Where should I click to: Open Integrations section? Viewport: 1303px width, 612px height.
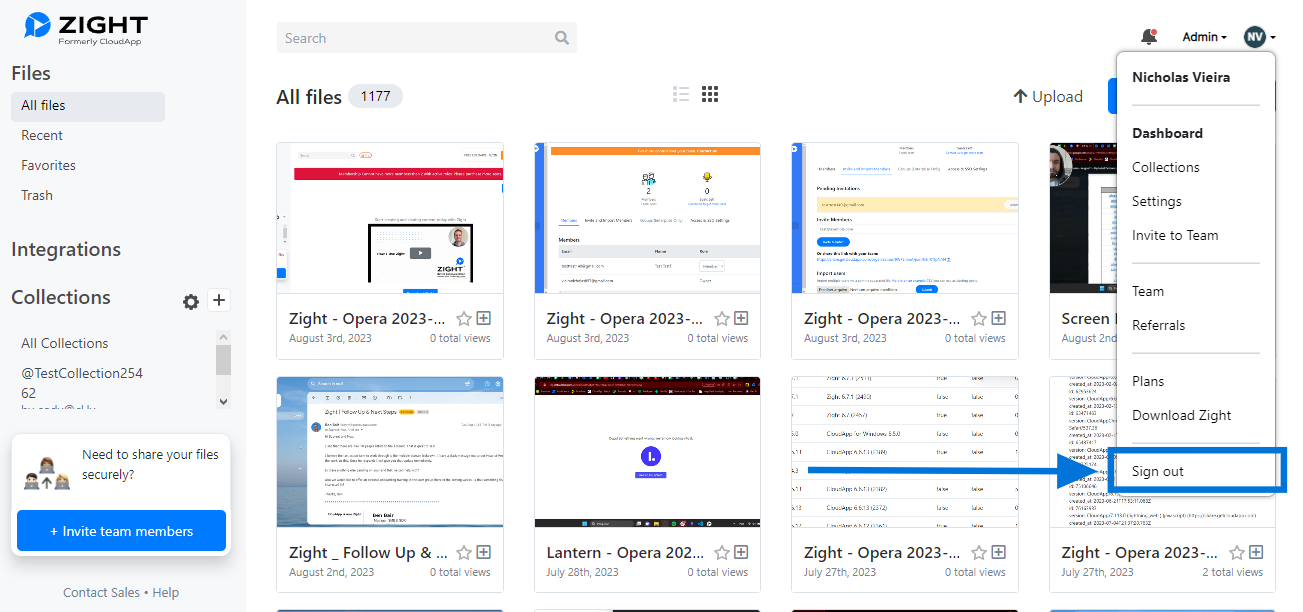click(66, 249)
